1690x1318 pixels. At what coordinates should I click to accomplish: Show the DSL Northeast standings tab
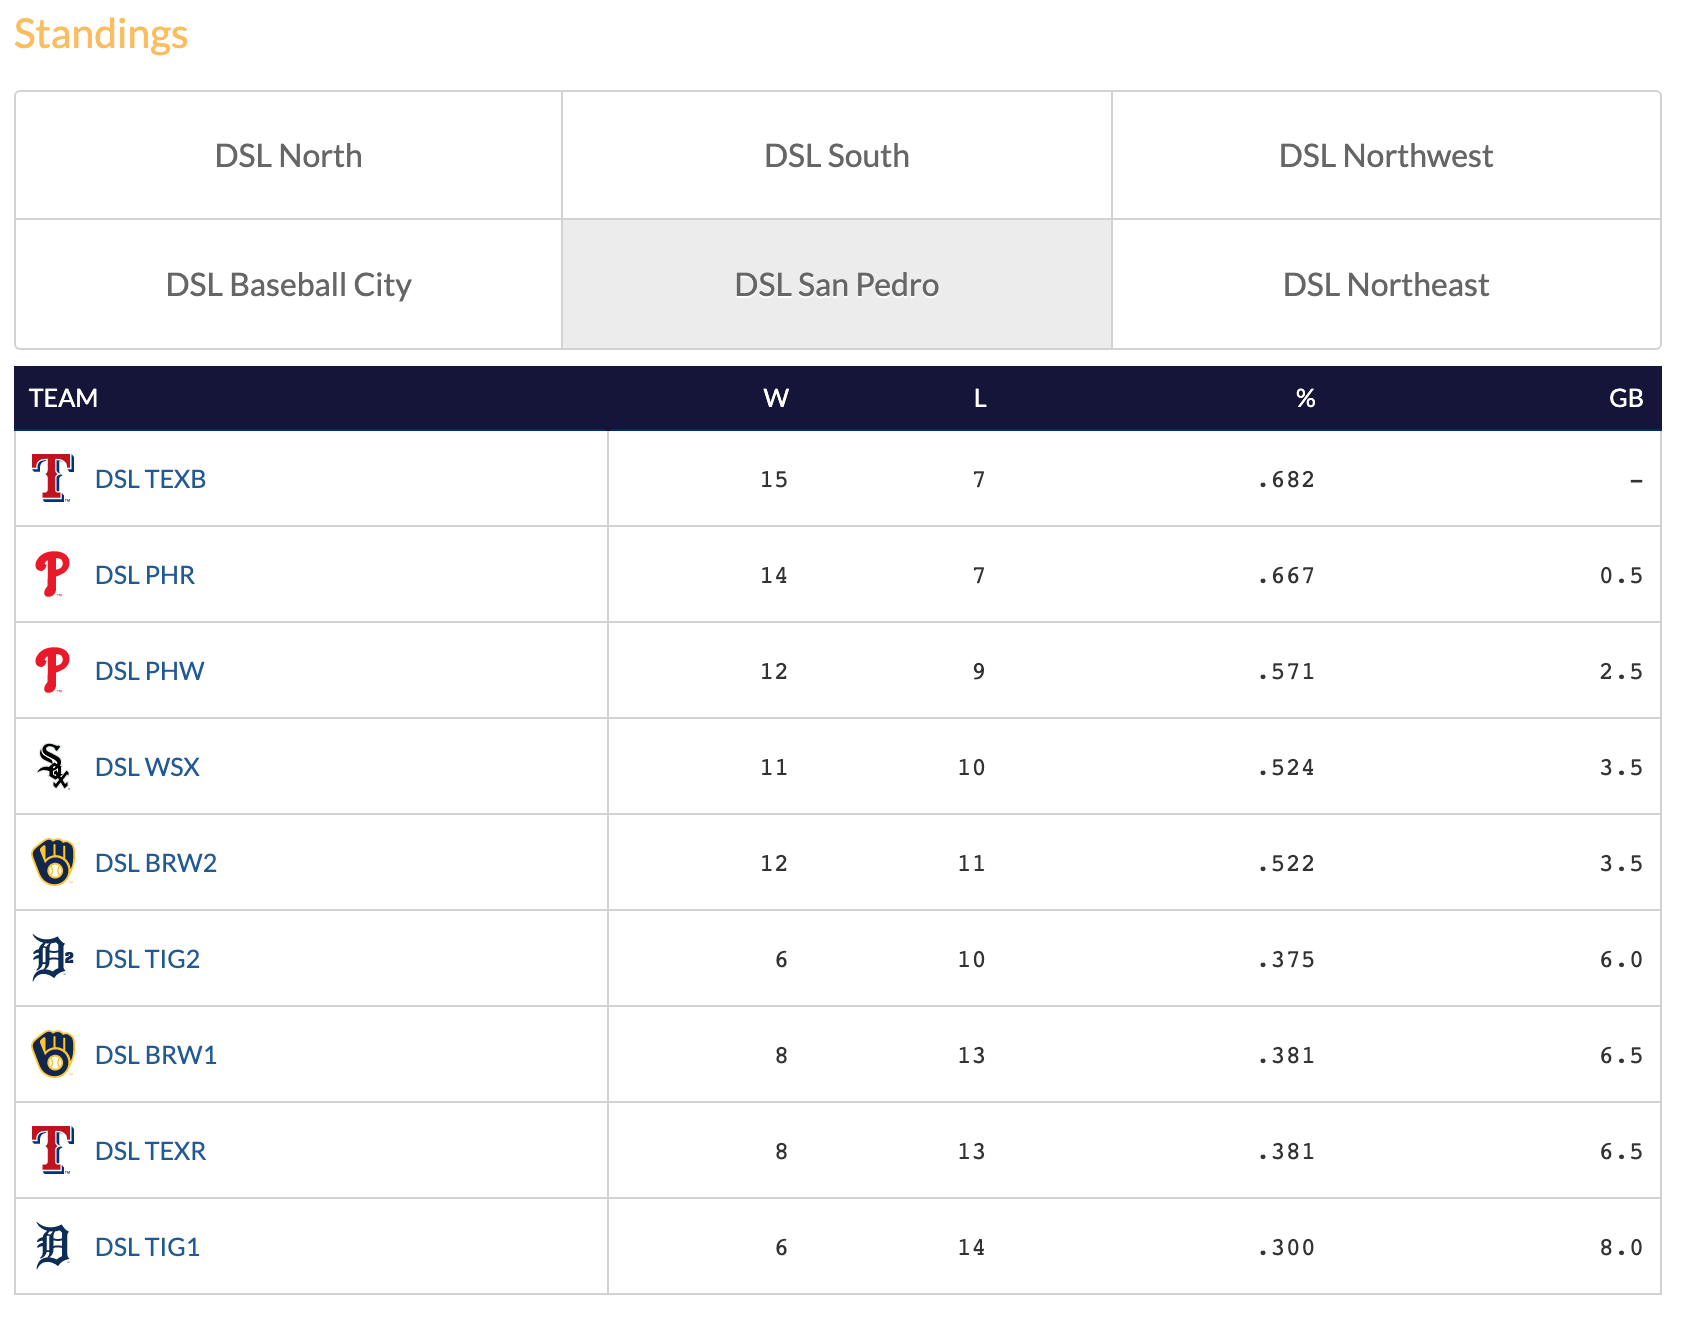(x=1385, y=285)
